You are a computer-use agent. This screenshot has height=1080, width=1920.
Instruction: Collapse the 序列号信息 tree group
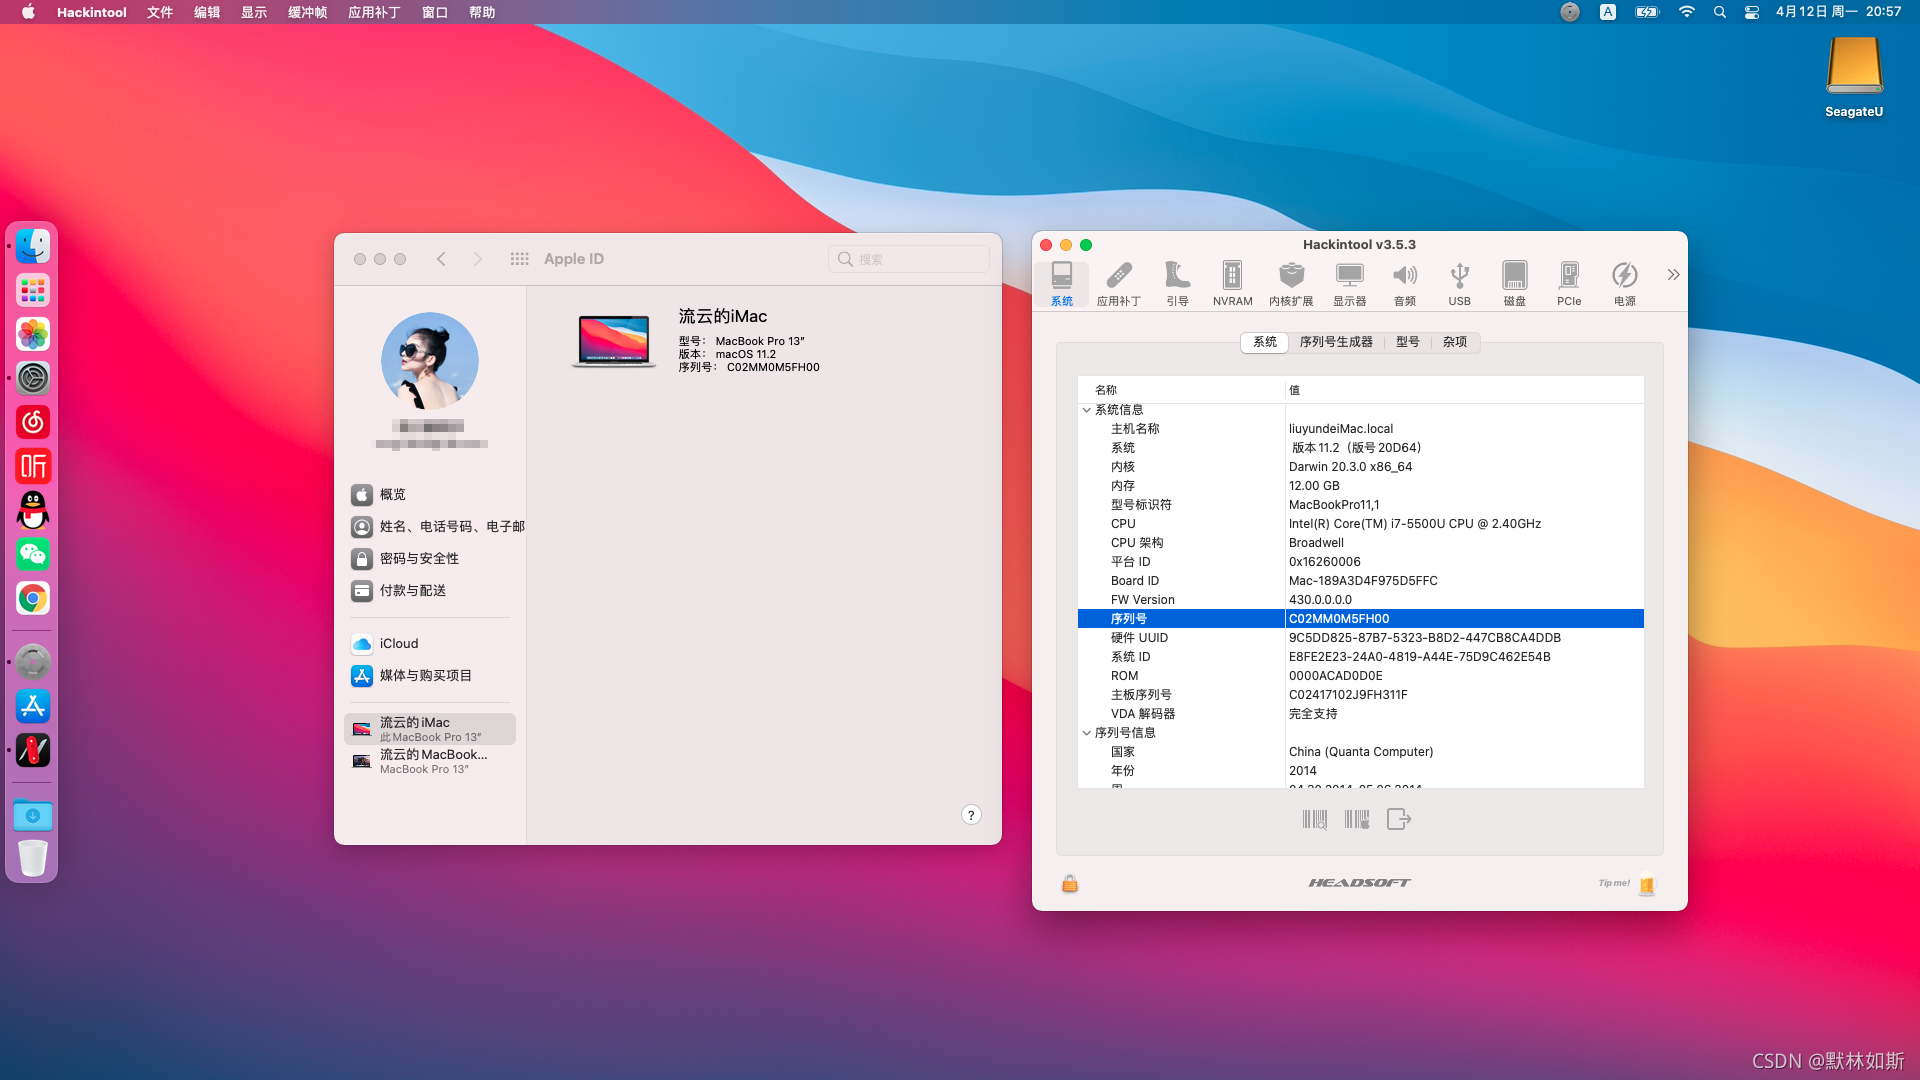coord(1087,733)
